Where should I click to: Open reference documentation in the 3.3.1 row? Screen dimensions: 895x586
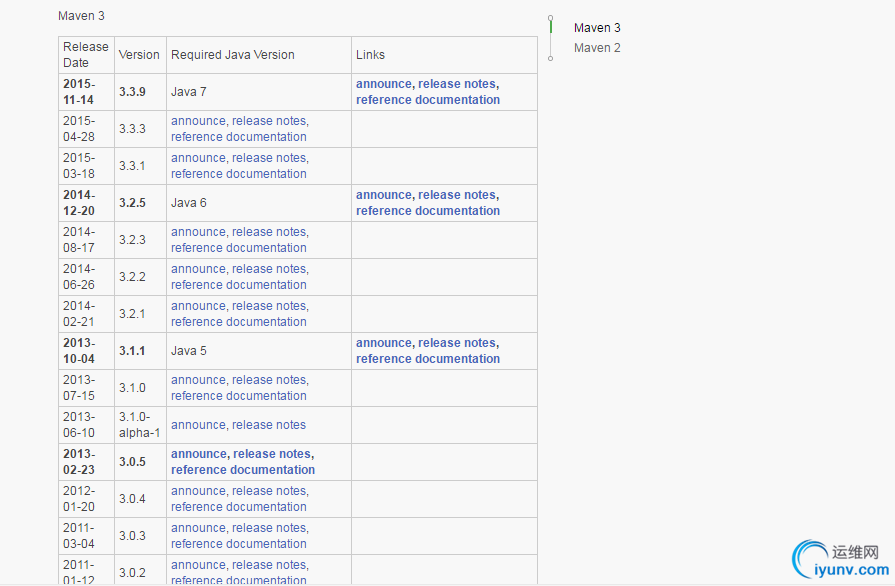(239, 174)
